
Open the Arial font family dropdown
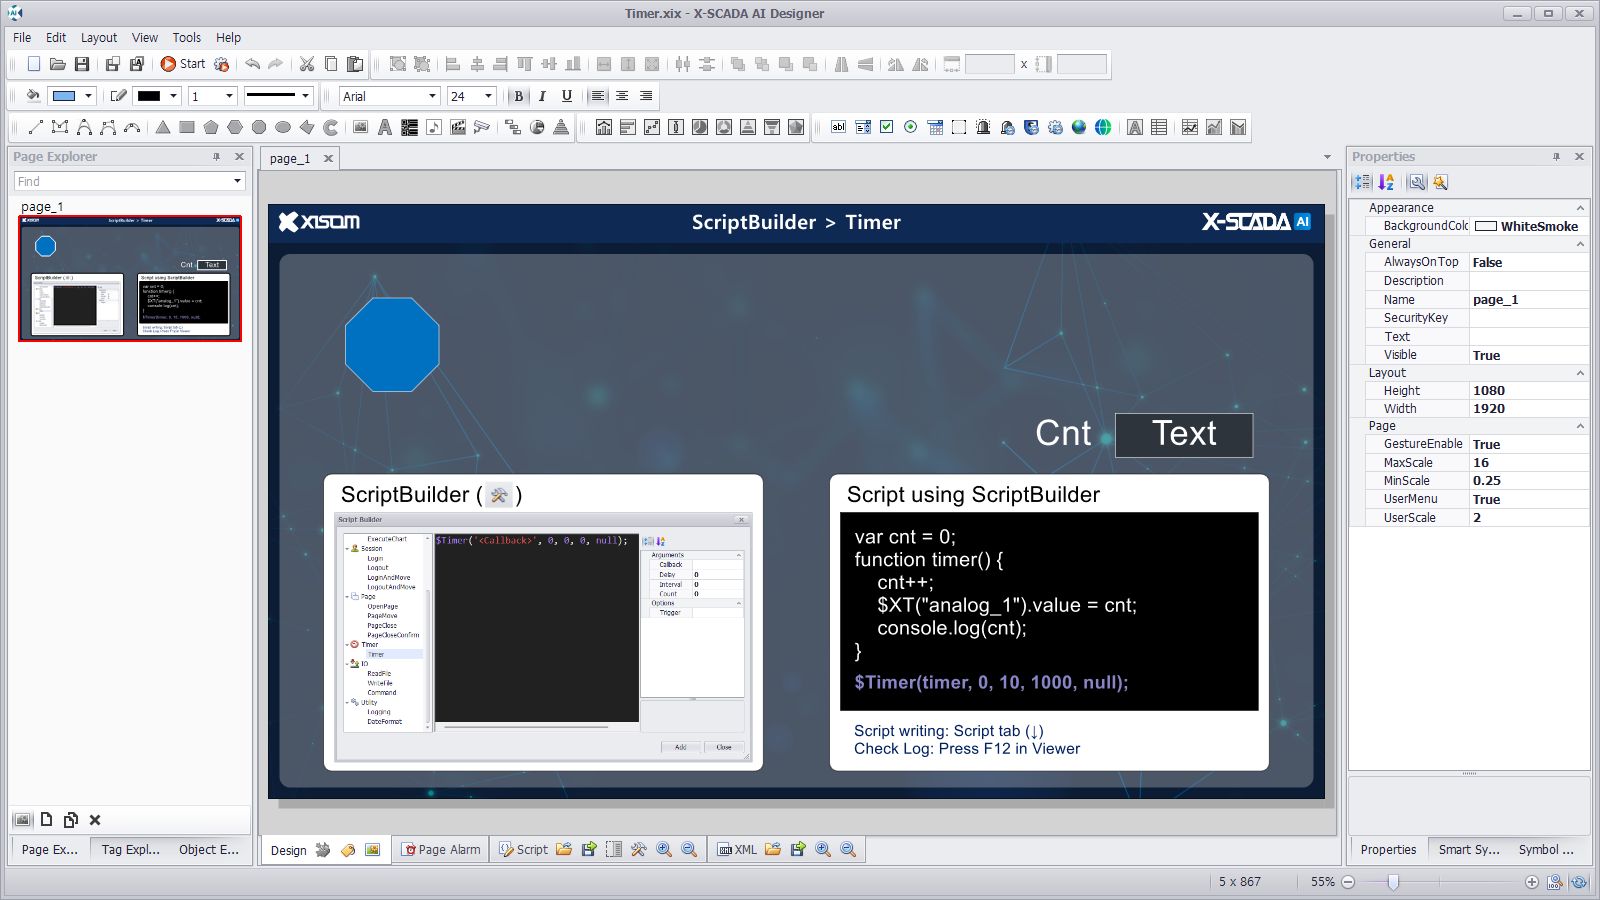click(432, 96)
